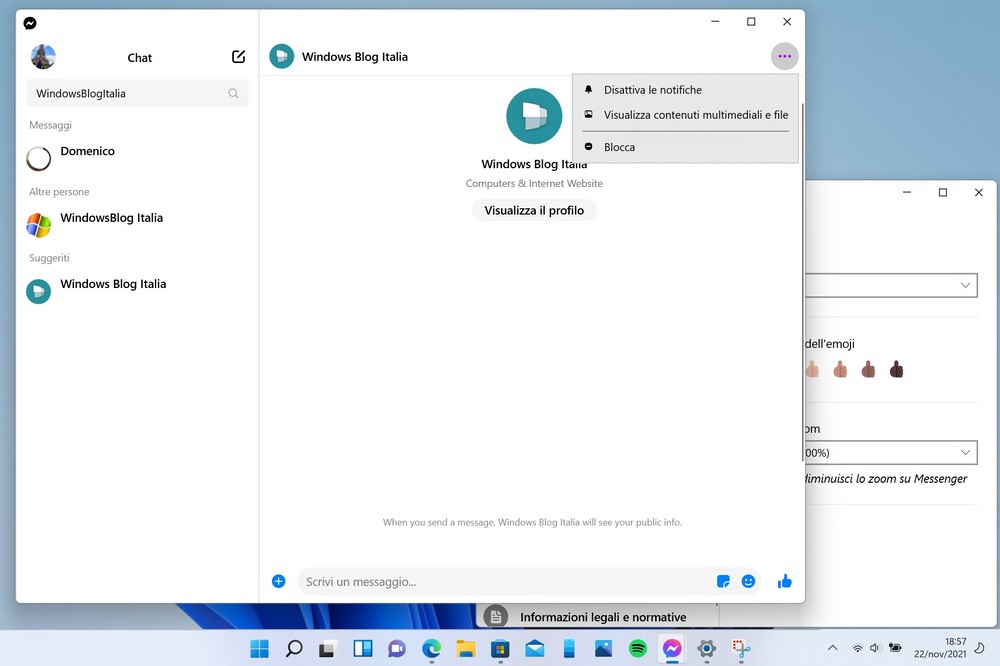Send a thumbs-up like
This screenshot has height=666, width=1000.
[785, 581]
